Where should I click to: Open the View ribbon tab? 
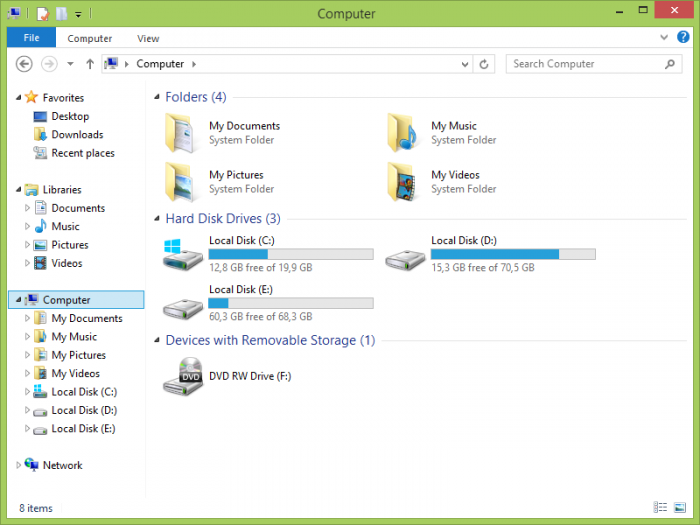click(x=148, y=38)
